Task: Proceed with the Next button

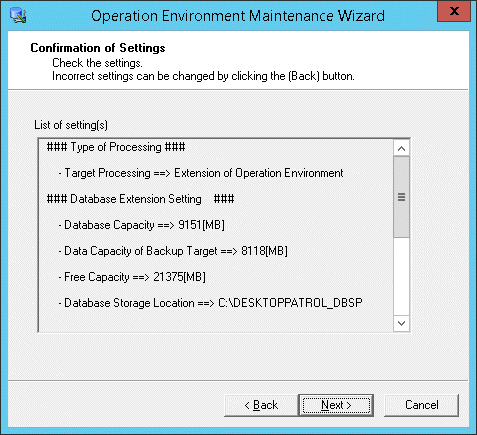Action: (336, 405)
